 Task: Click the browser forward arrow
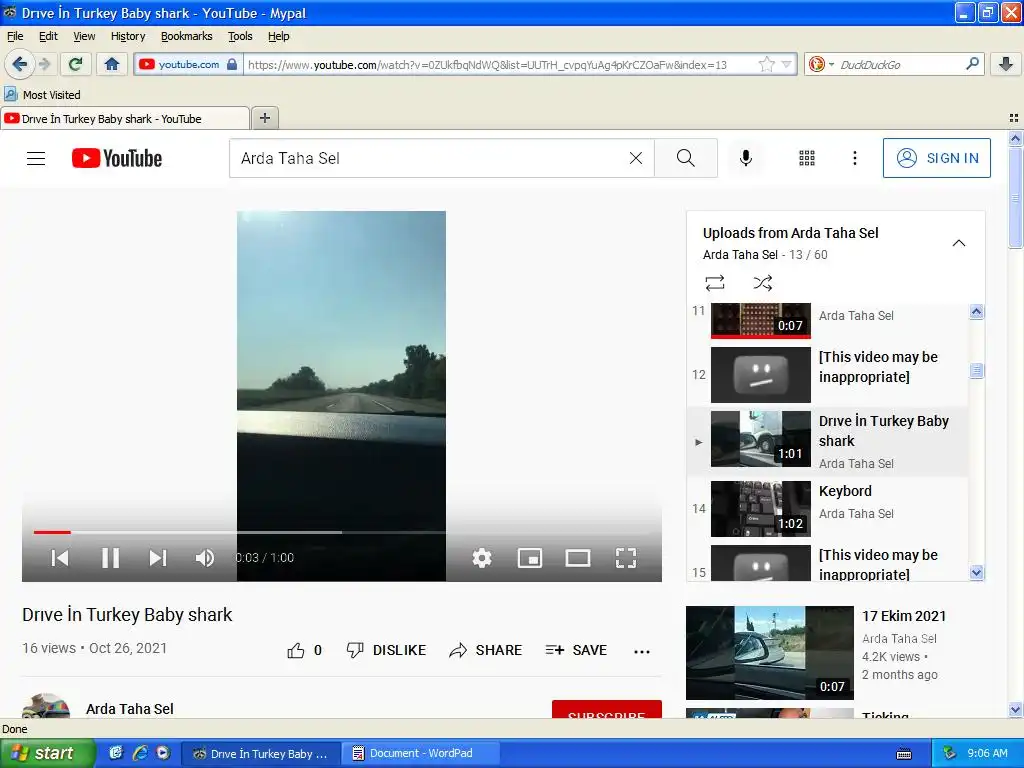44,64
